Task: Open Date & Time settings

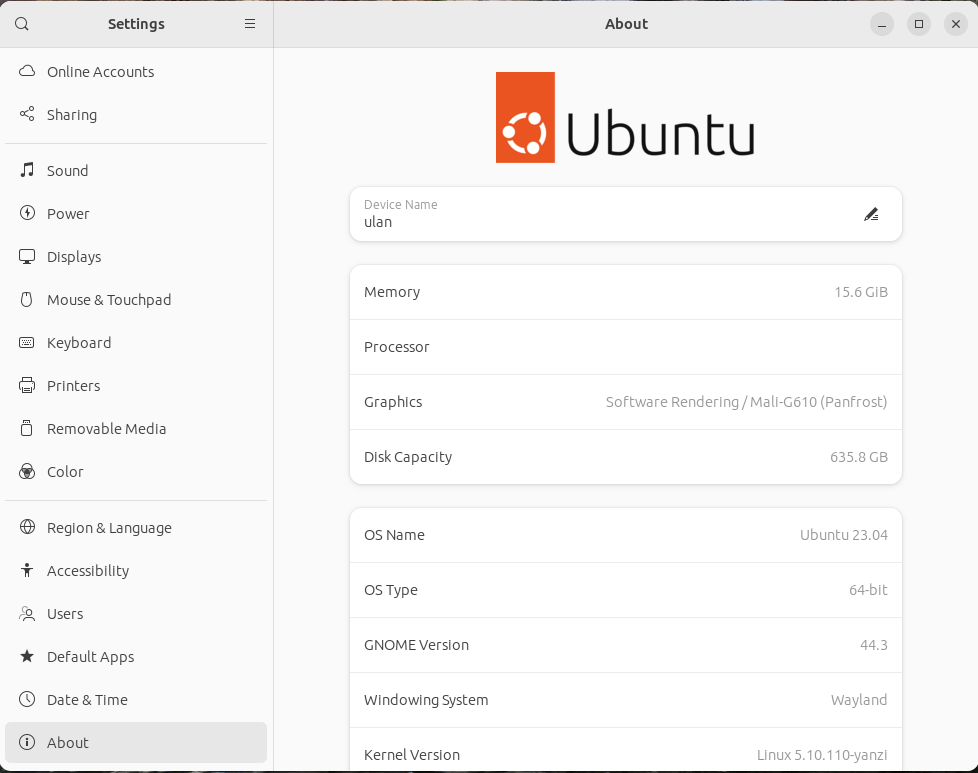Action: (x=136, y=699)
